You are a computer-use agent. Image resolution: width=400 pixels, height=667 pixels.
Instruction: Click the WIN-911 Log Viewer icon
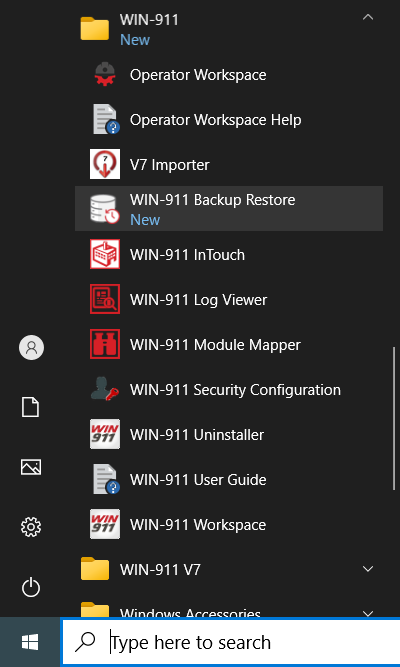click(105, 299)
